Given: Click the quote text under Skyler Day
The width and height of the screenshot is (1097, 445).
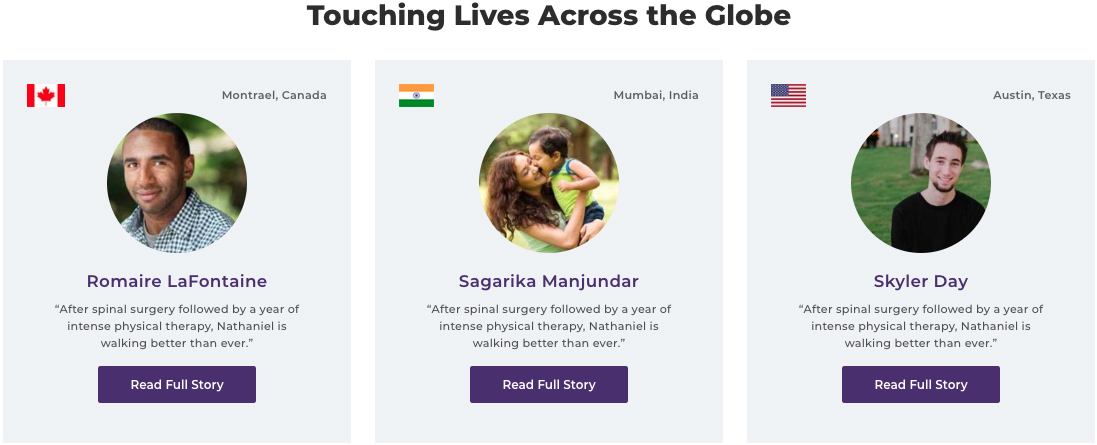Looking at the screenshot, I should coord(921,326).
